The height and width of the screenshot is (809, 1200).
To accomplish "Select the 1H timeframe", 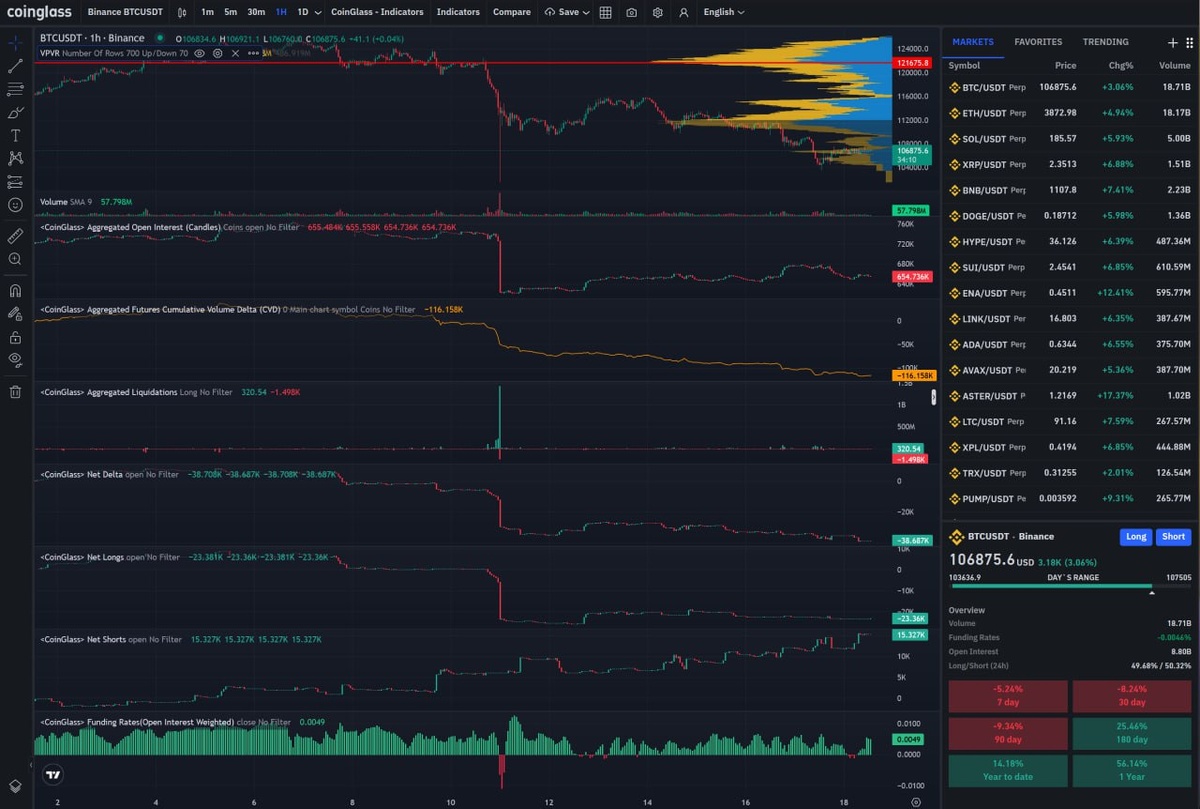I will click(x=281, y=12).
